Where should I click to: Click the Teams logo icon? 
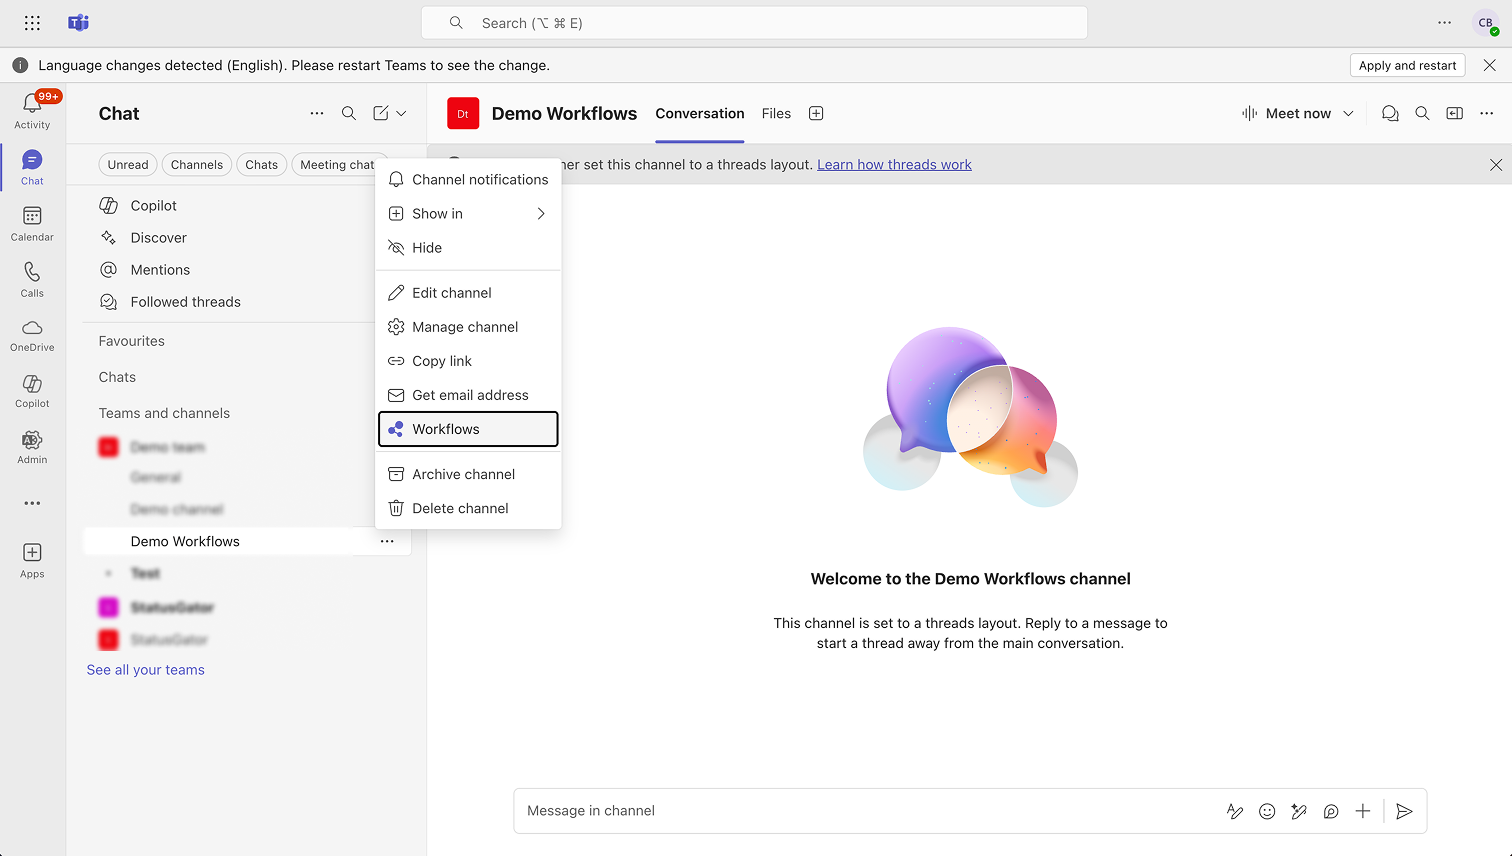(x=78, y=23)
